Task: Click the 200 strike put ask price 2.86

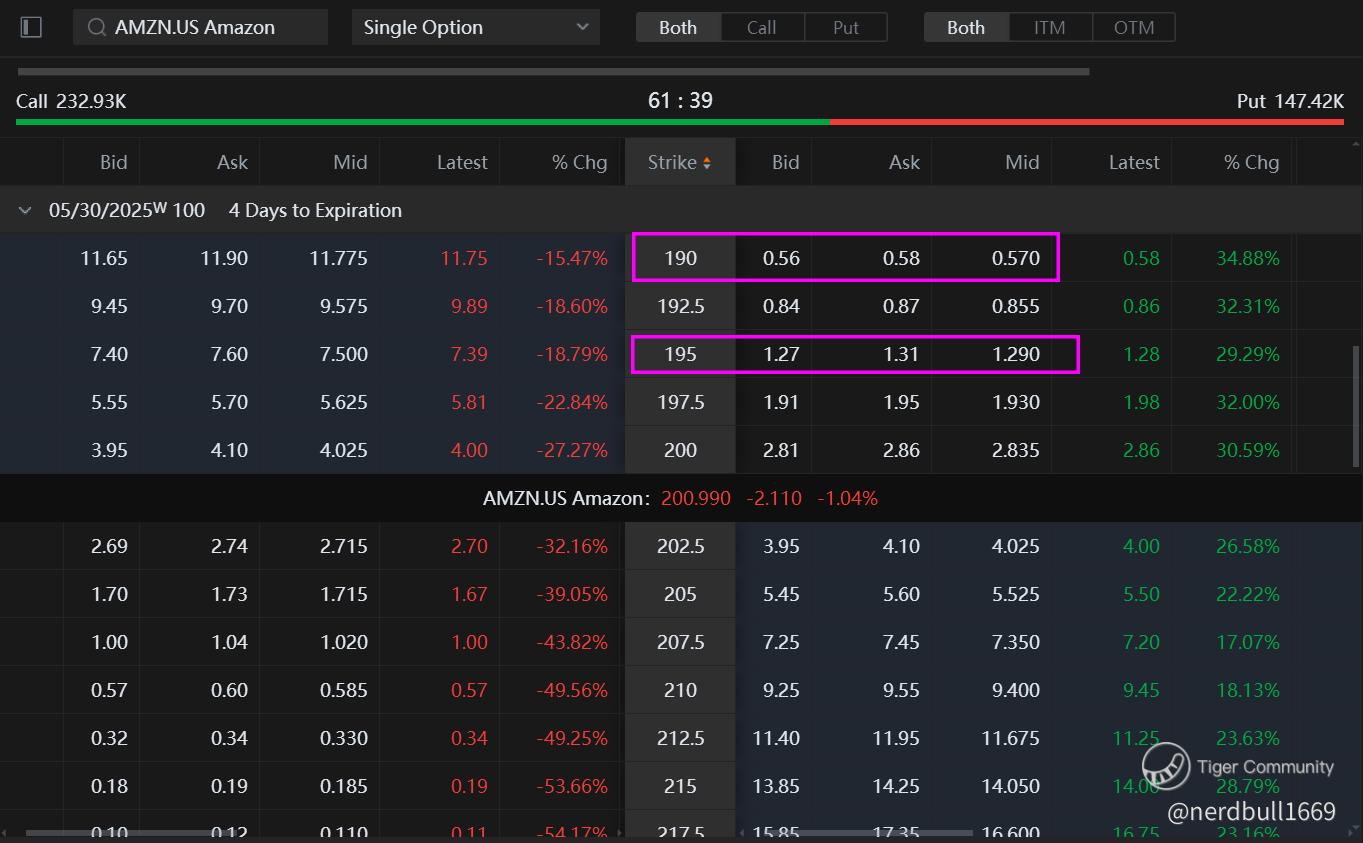Action: (900, 450)
